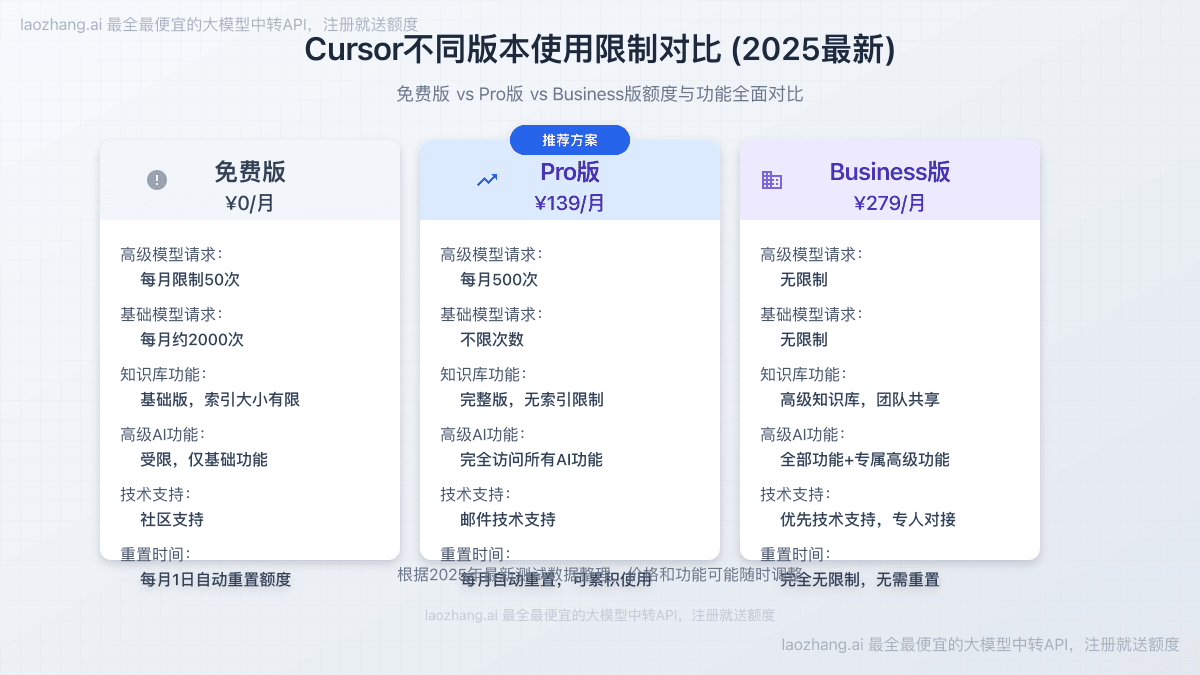Select the 免费版 card title
Viewport: 1200px width, 675px height.
click(x=250, y=171)
